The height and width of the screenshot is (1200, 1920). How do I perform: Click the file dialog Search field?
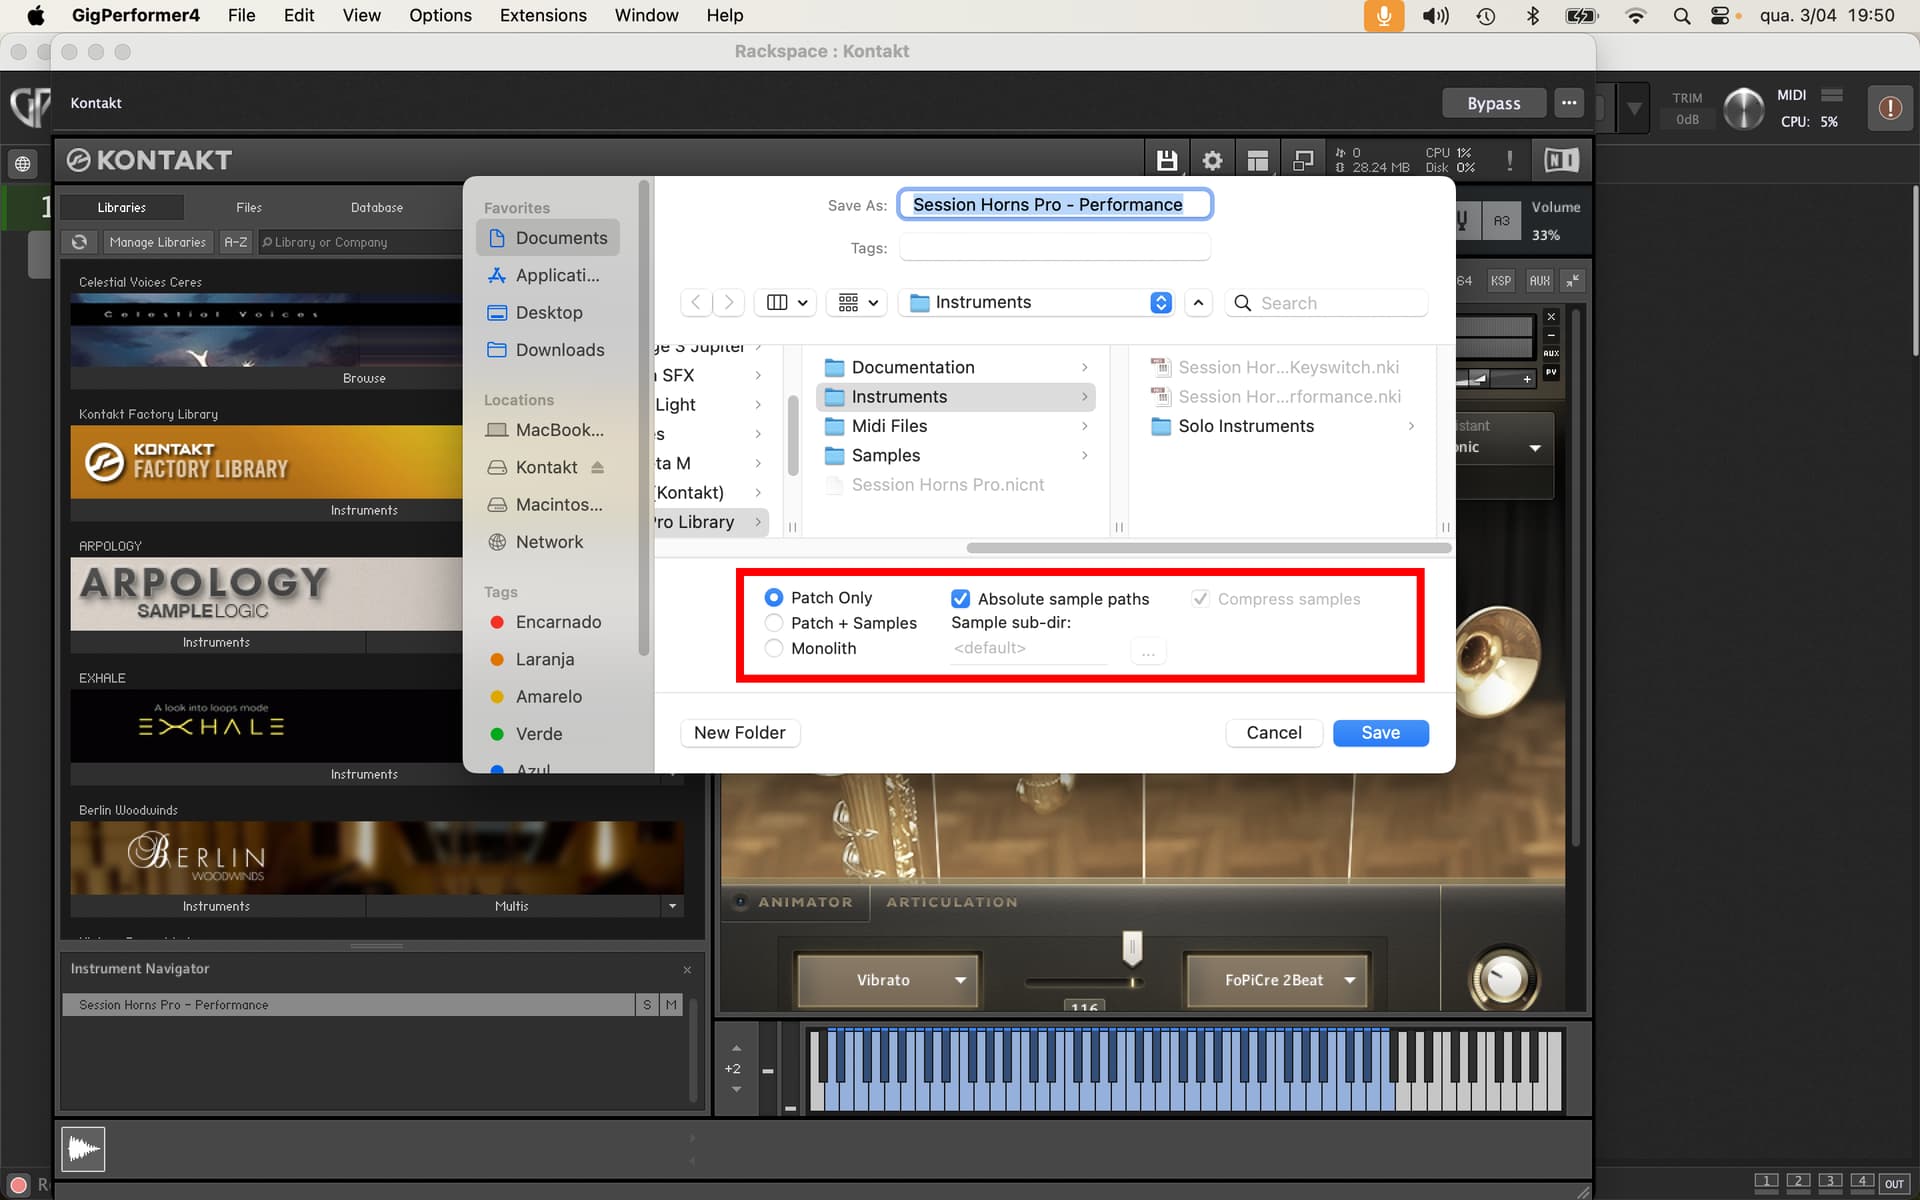tap(1326, 303)
